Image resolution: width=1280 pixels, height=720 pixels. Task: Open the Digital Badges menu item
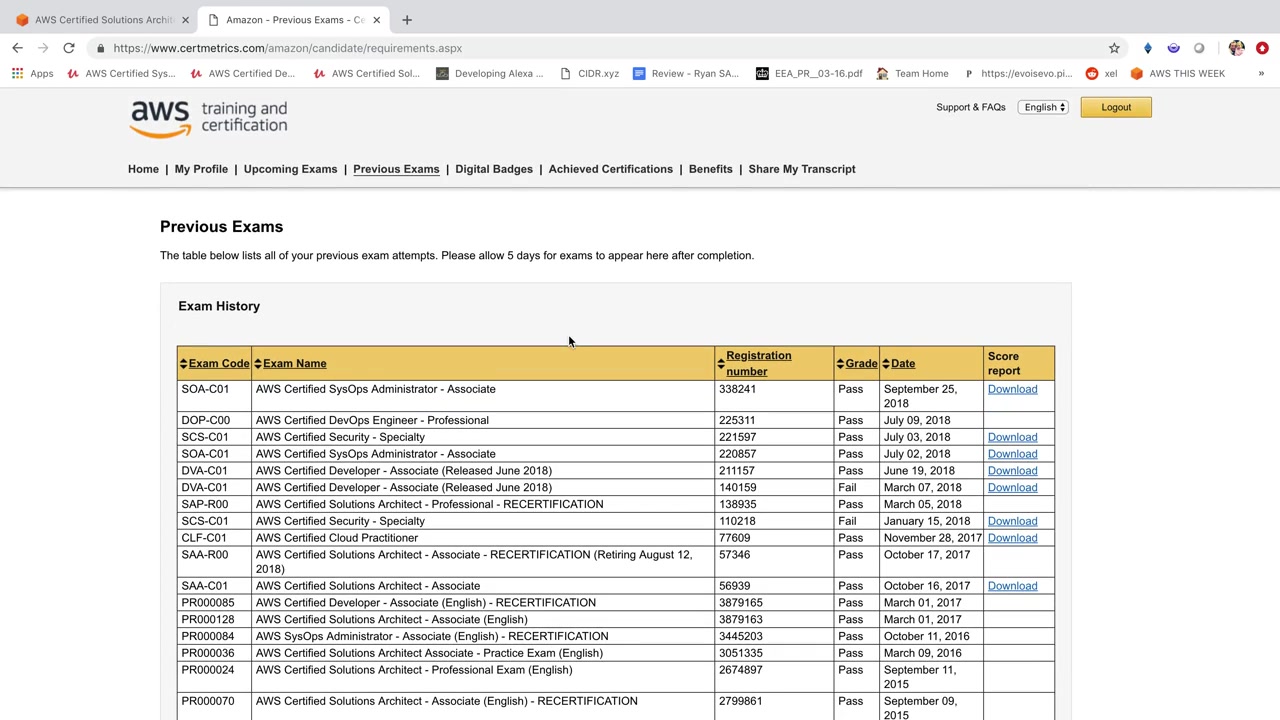pos(494,169)
